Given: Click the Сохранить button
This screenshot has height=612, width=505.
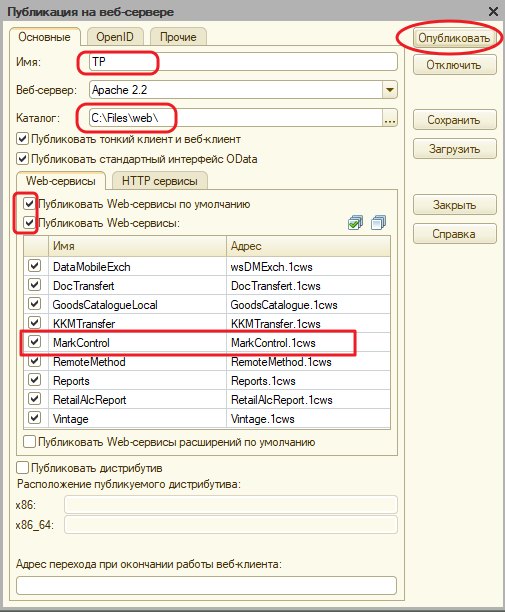Looking at the screenshot, I should click(454, 120).
